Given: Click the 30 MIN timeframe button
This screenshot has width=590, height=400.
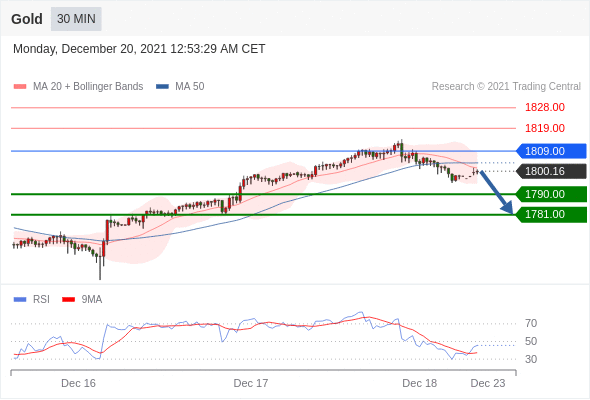Looking at the screenshot, I should tap(76, 19).
